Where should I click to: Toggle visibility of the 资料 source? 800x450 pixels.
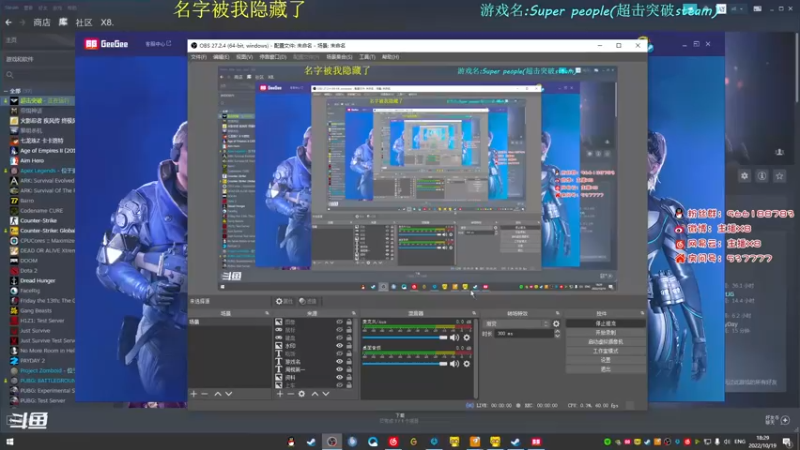pos(339,378)
